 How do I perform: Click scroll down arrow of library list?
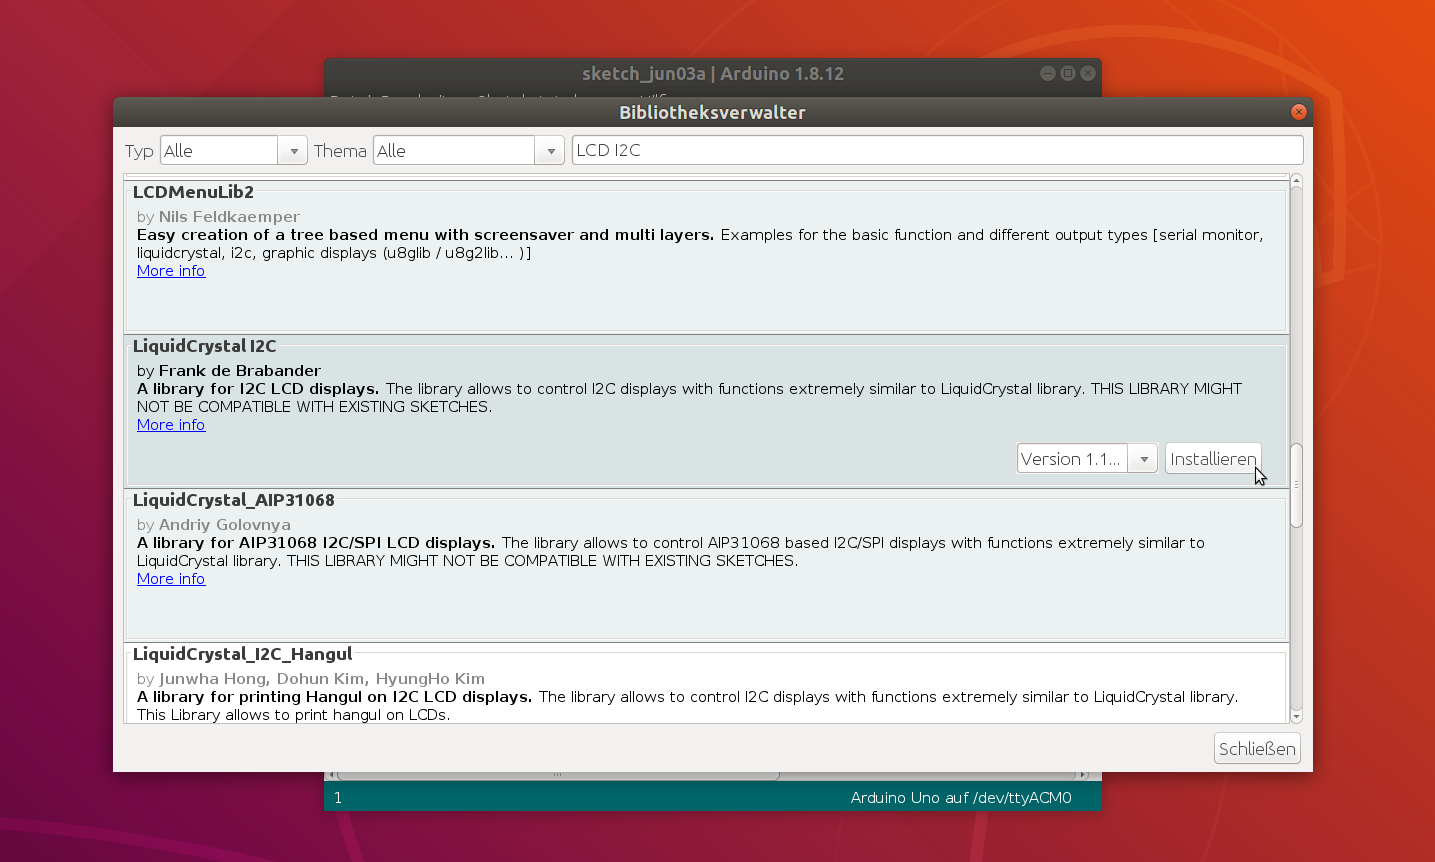(1297, 716)
